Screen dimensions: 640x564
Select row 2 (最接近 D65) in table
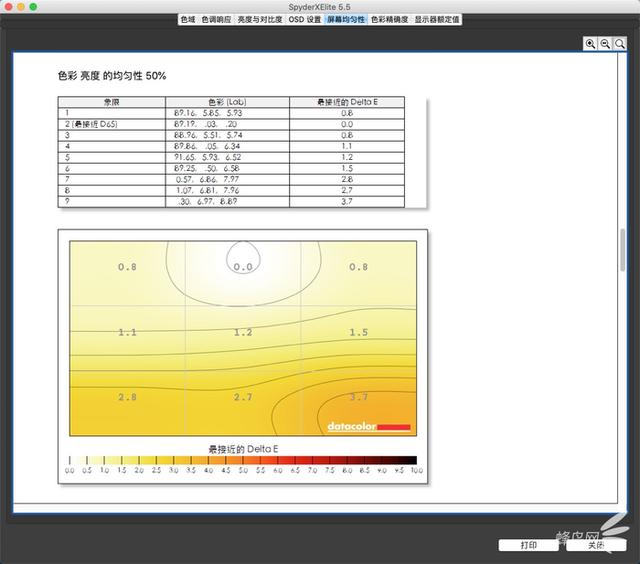coord(231,124)
